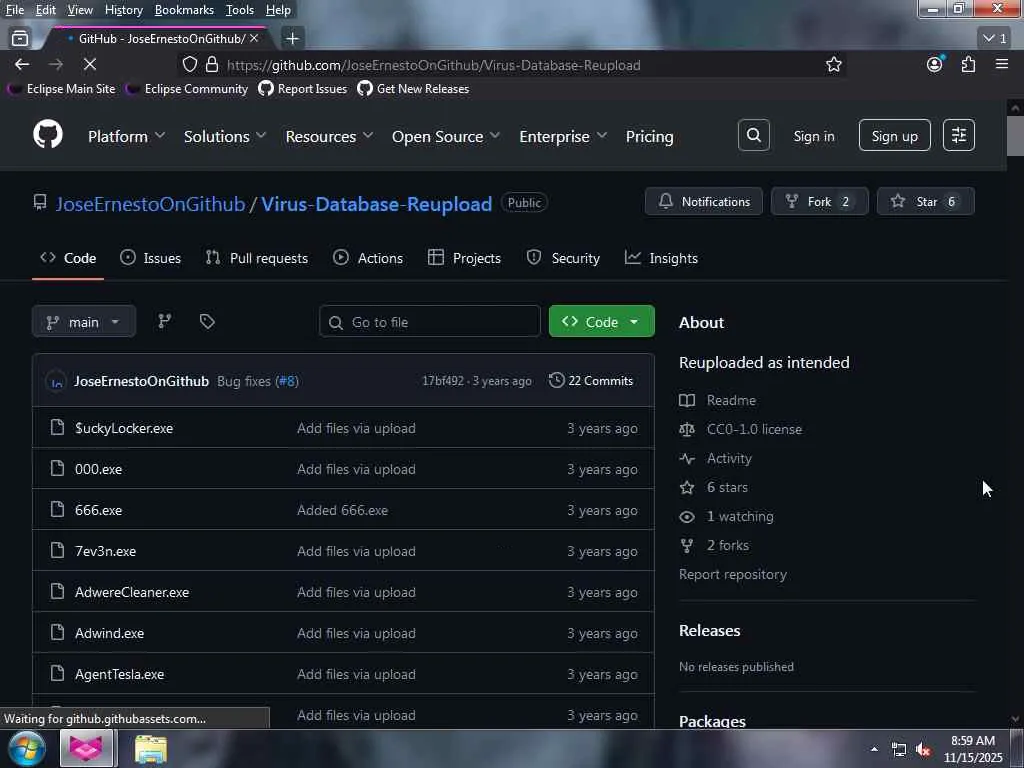
Task: Open the Firefox View icon left of tab
Action: coord(20,39)
